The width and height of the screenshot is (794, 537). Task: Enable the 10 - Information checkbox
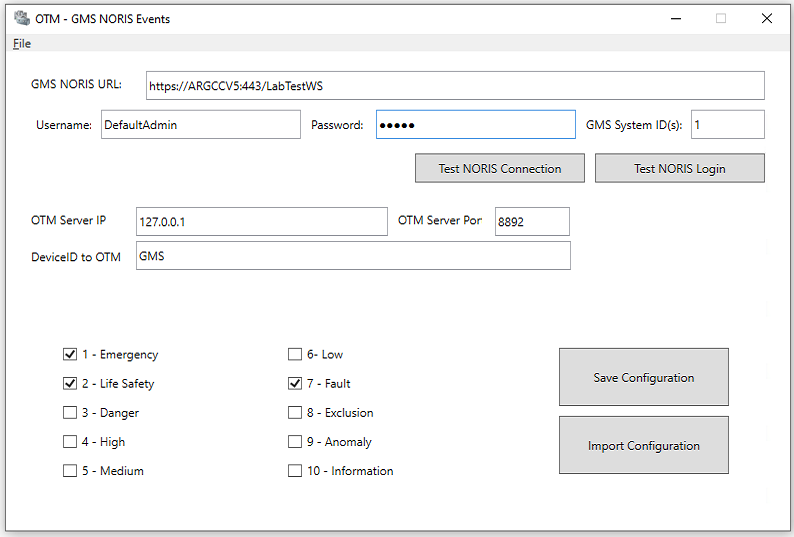pyautogui.click(x=295, y=471)
